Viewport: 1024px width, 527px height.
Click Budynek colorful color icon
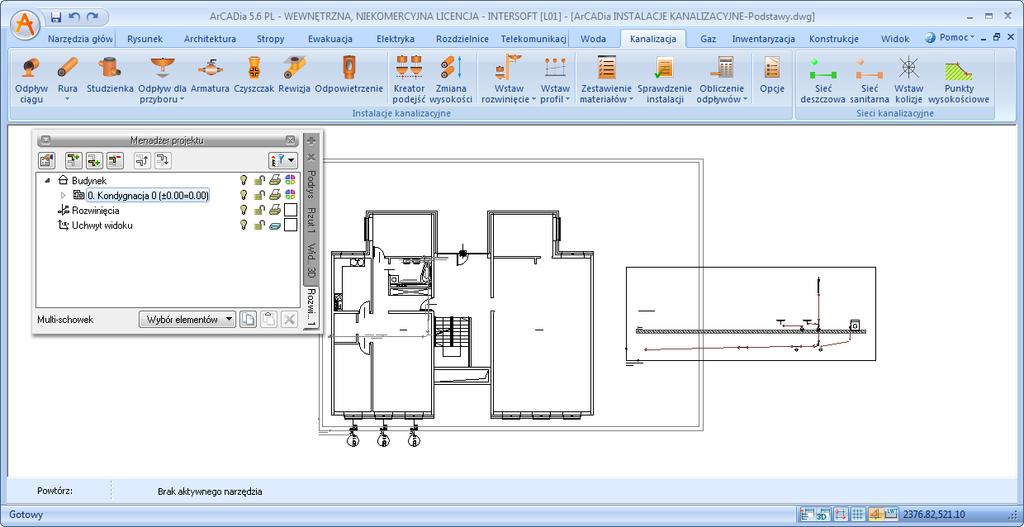pyautogui.click(x=291, y=180)
